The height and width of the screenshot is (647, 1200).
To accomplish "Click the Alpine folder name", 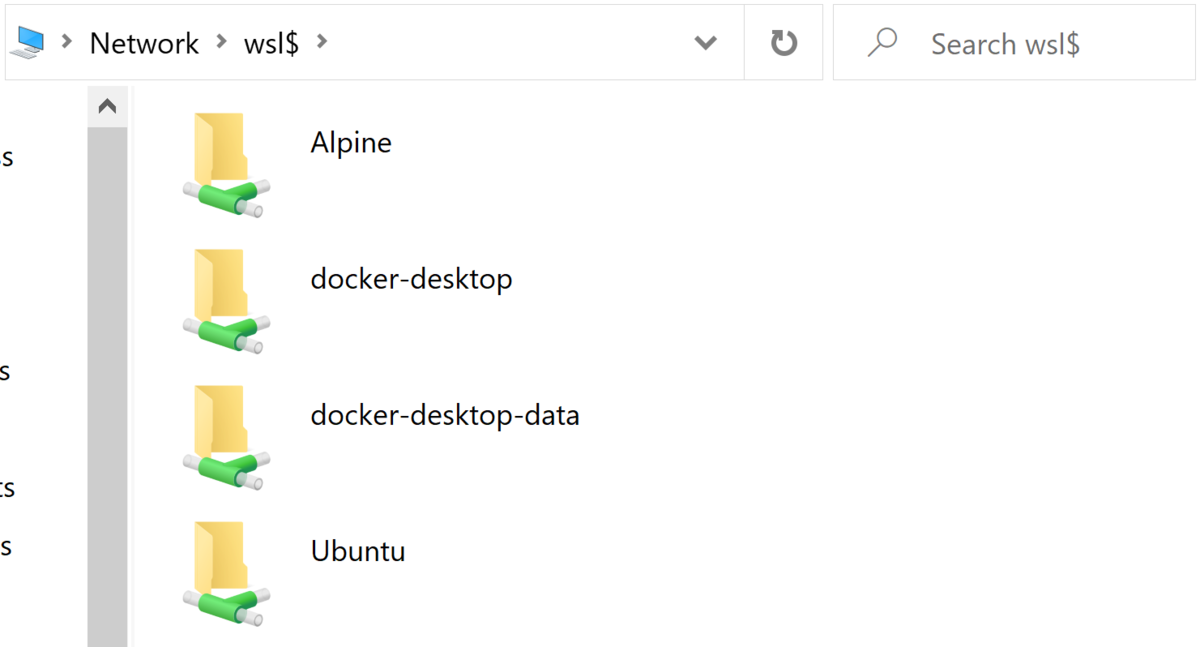I will pos(351,142).
